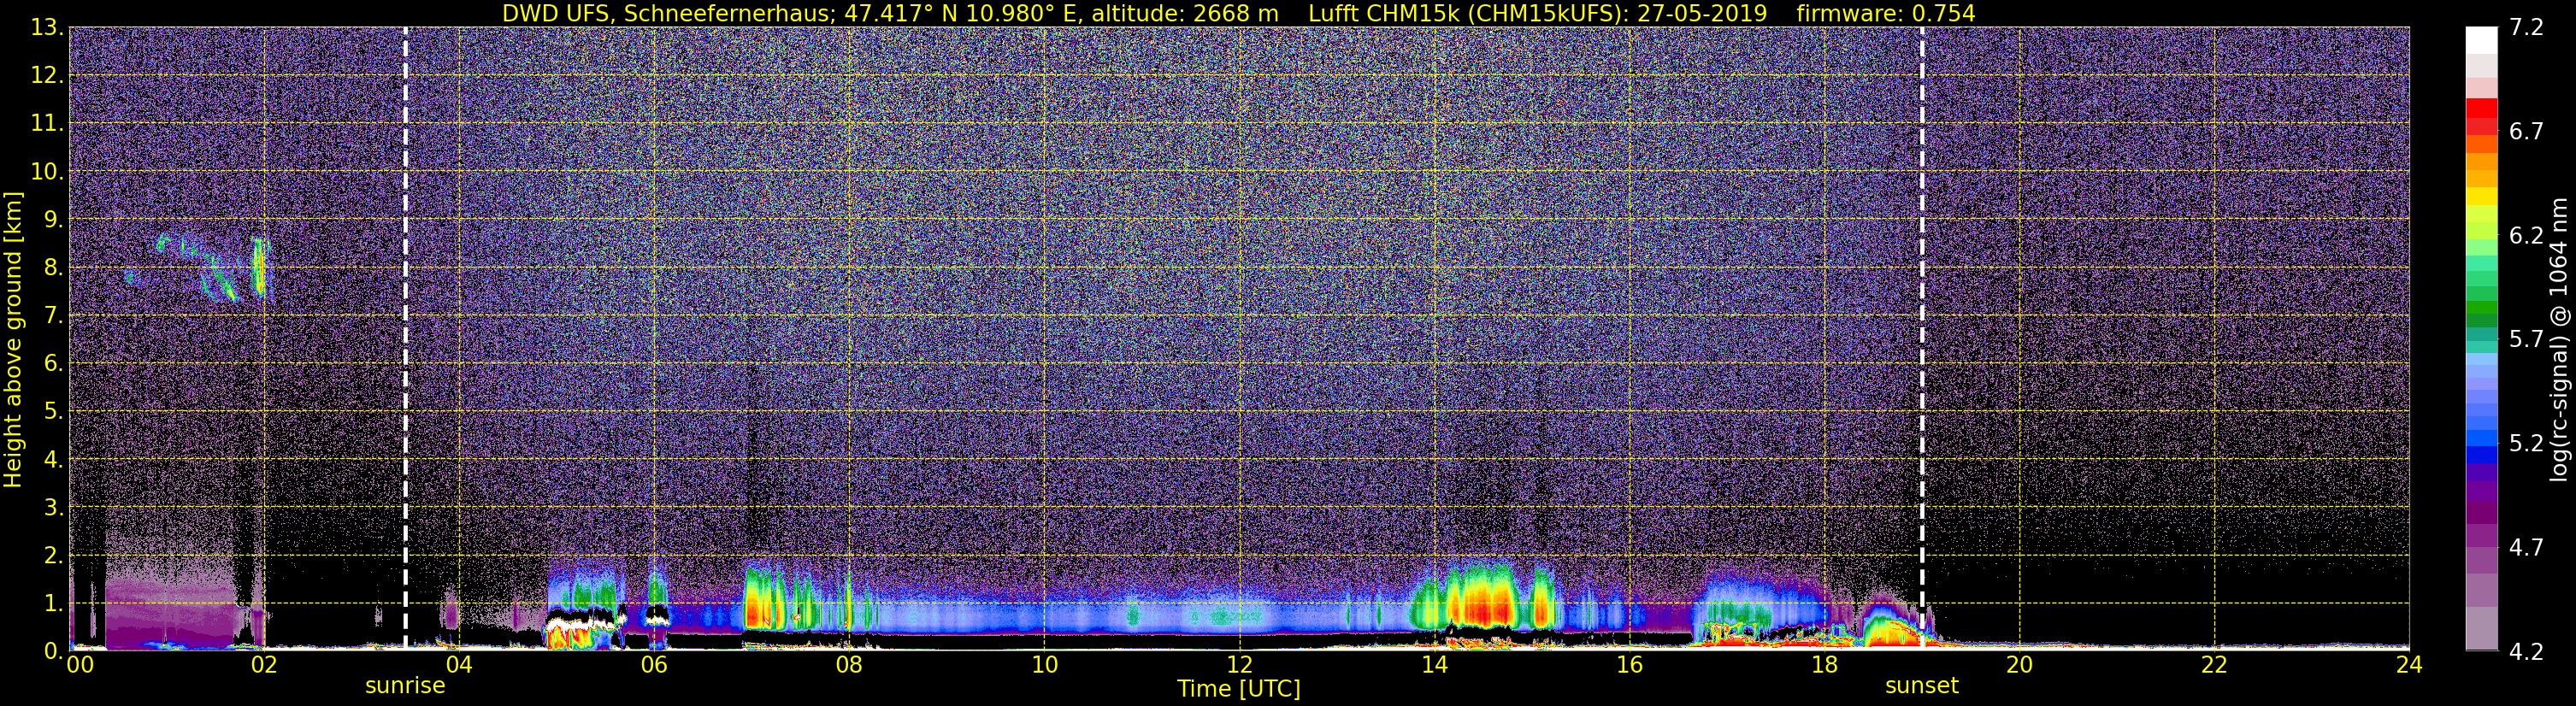The height and width of the screenshot is (706, 2576).
Task: Click the time axis tick label 12
Action: [x=1239, y=666]
